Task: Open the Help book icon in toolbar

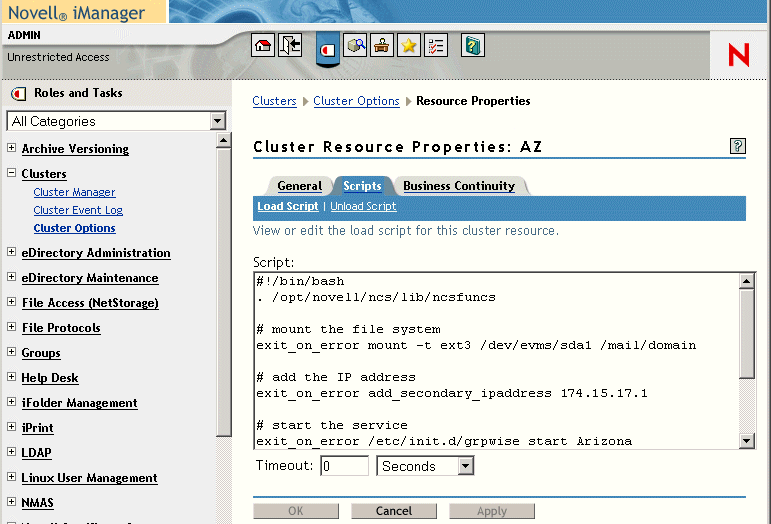Action: tap(473, 45)
